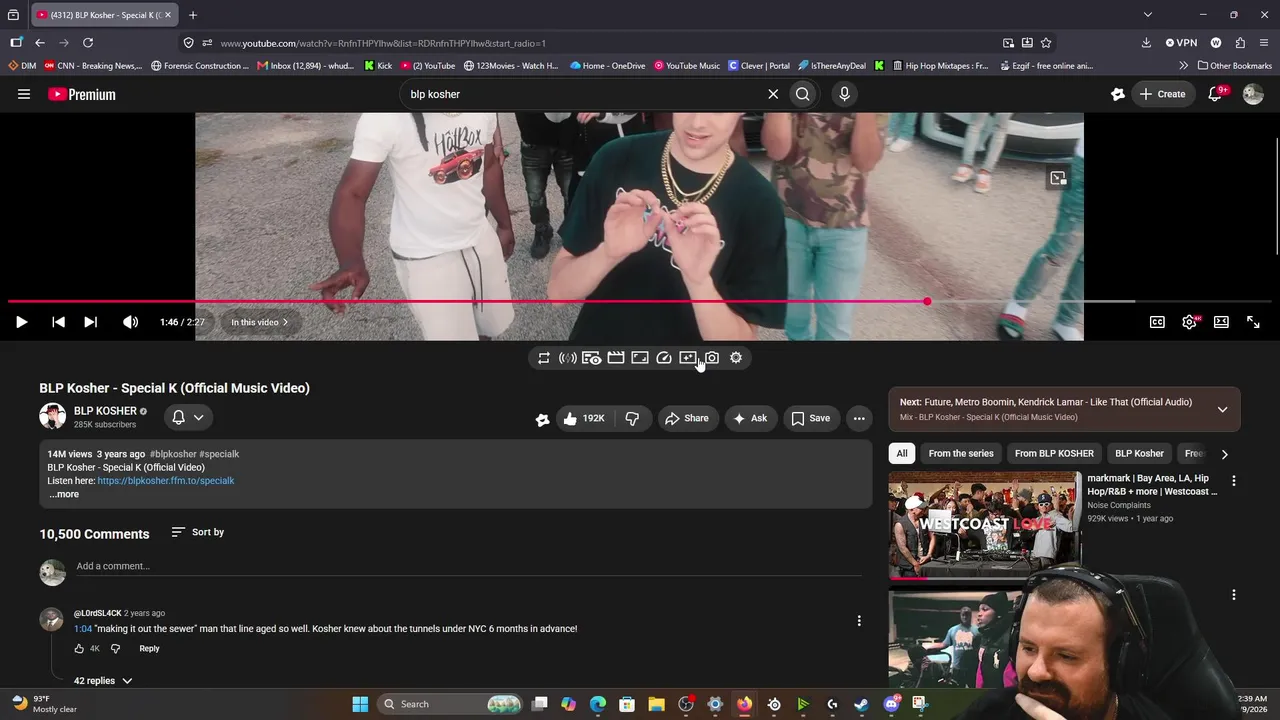The height and width of the screenshot is (720, 1280).
Task: Mute the video volume
Action: point(130,322)
